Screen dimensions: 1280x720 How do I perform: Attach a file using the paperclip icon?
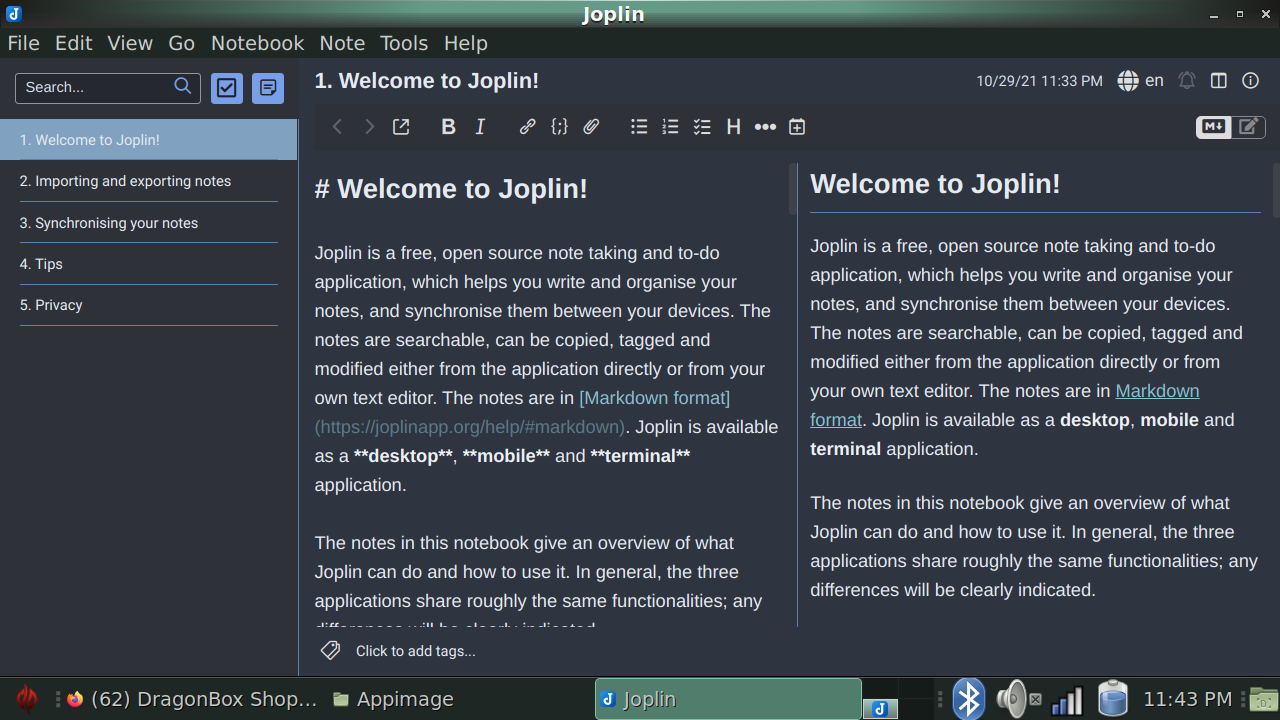tap(591, 127)
